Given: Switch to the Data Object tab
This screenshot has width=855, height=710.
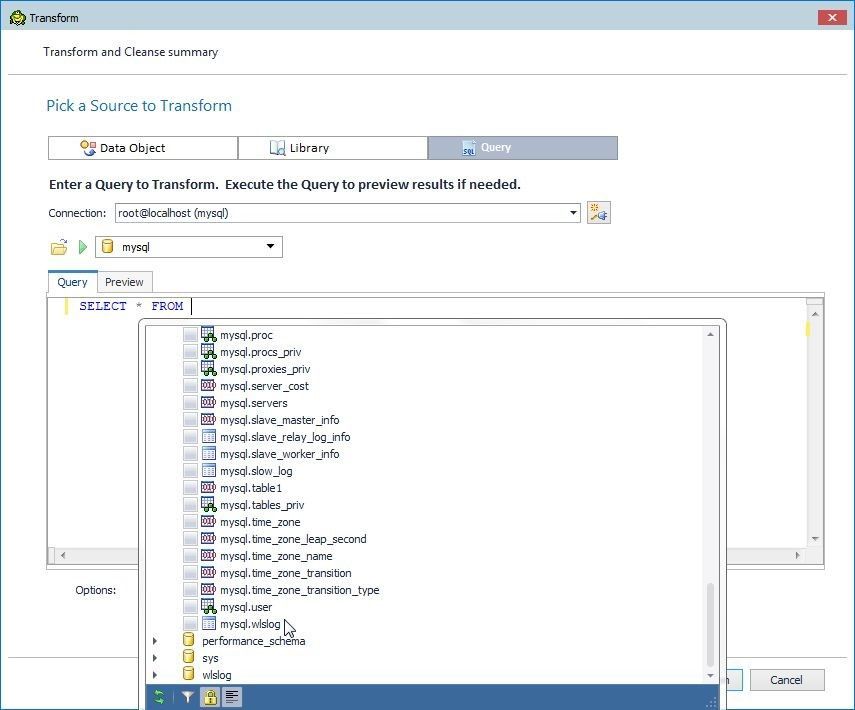Looking at the screenshot, I should (143, 148).
